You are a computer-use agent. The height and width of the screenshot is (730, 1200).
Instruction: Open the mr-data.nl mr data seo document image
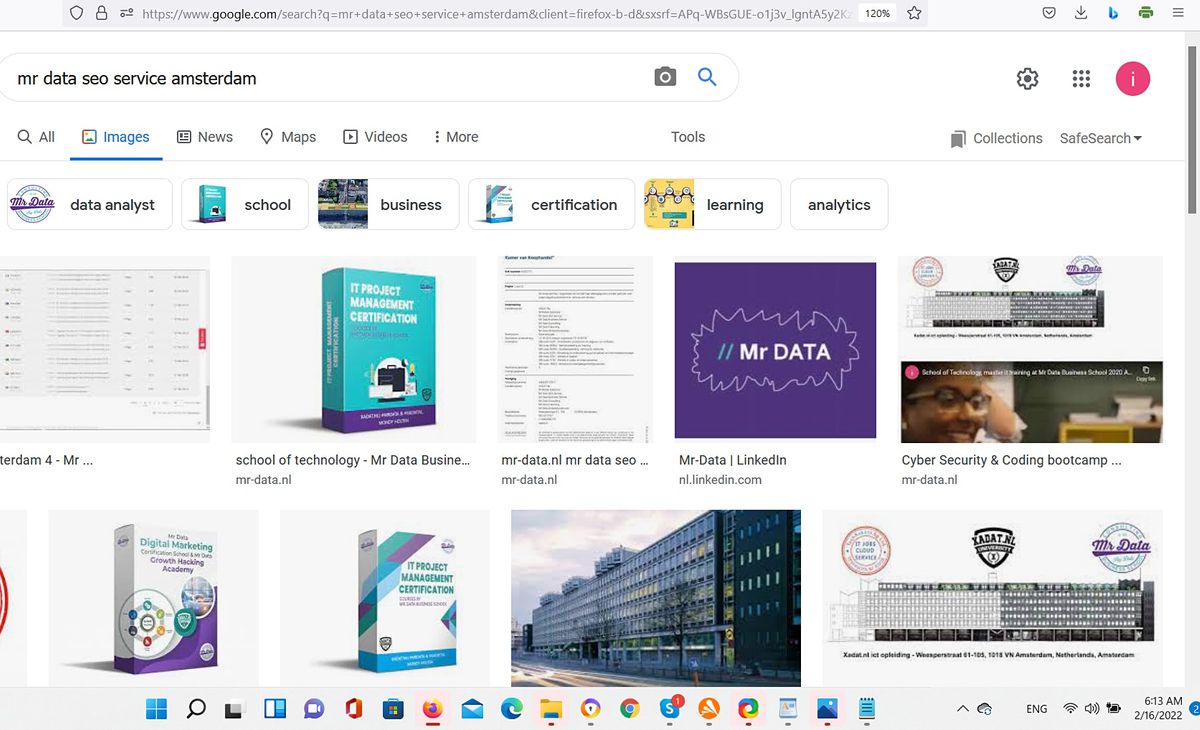pos(575,349)
